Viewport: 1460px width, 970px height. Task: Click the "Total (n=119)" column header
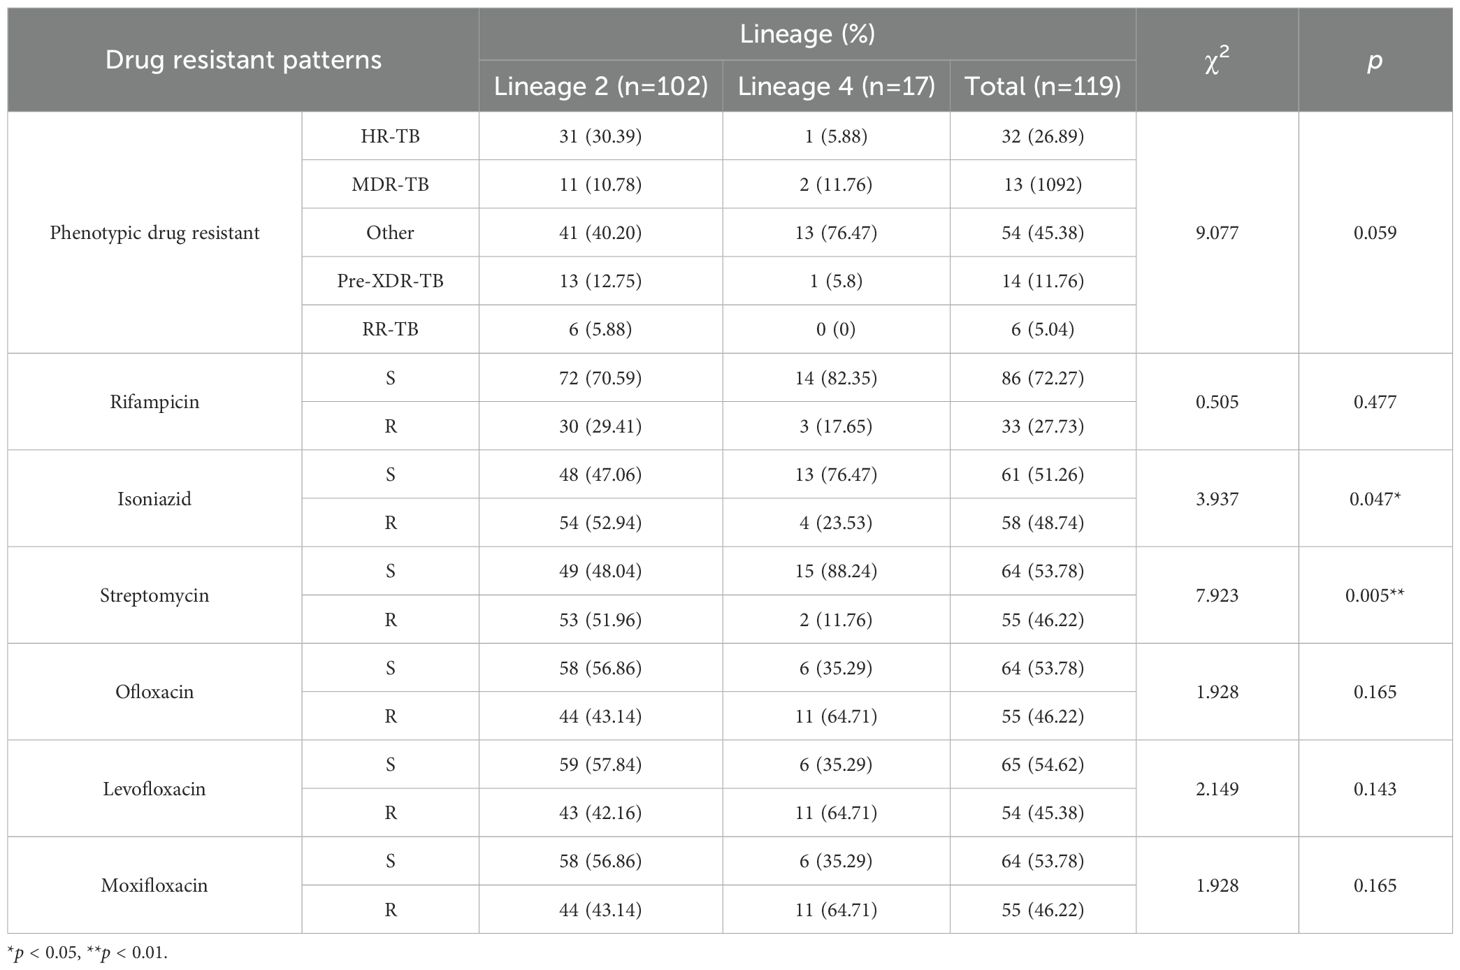click(x=1042, y=87)
